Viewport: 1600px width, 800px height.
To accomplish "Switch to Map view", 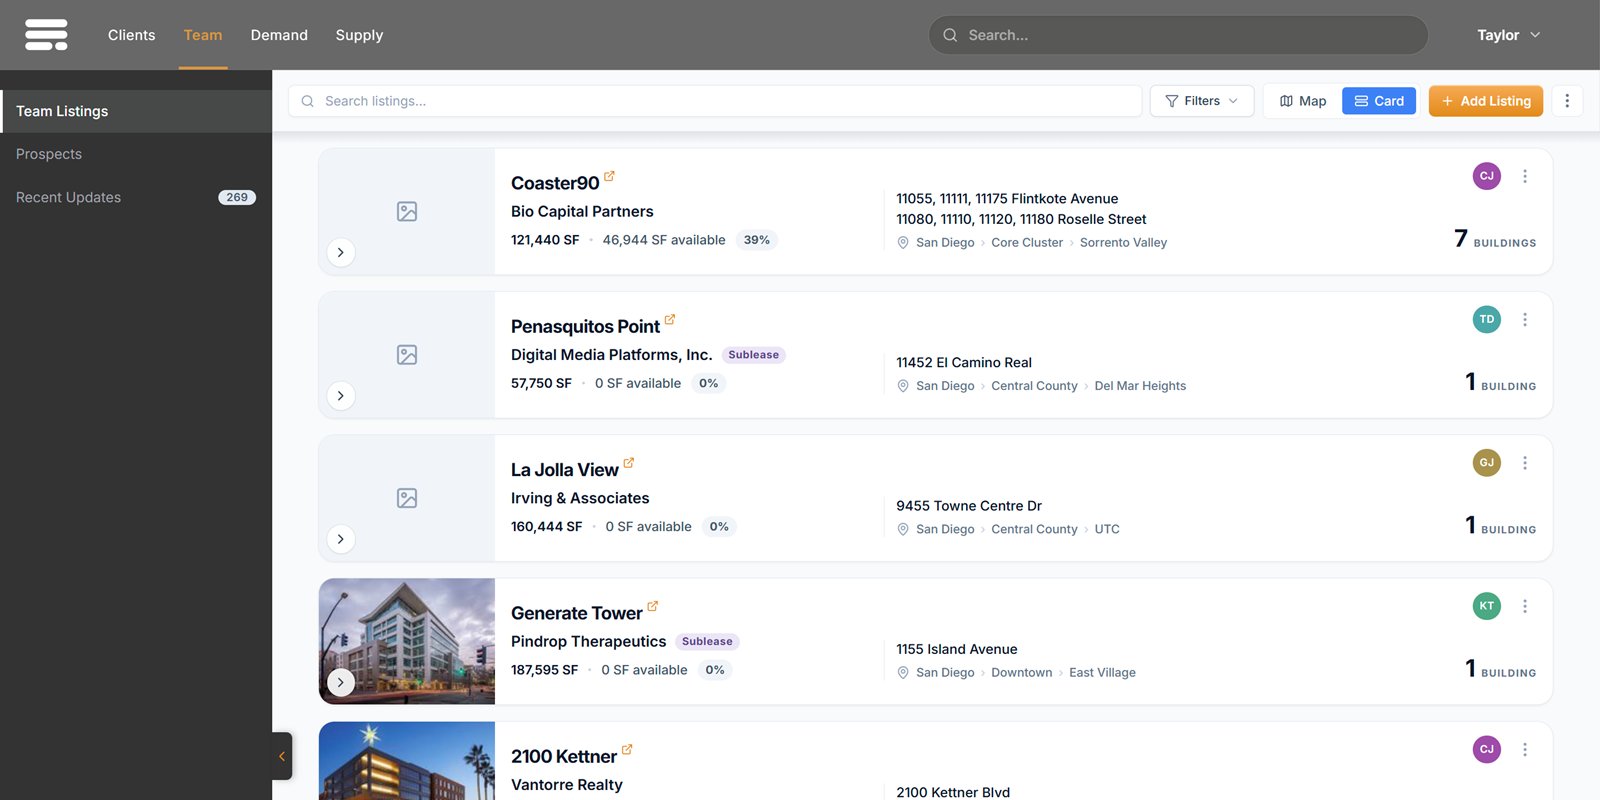I will tap(1303, 101).
